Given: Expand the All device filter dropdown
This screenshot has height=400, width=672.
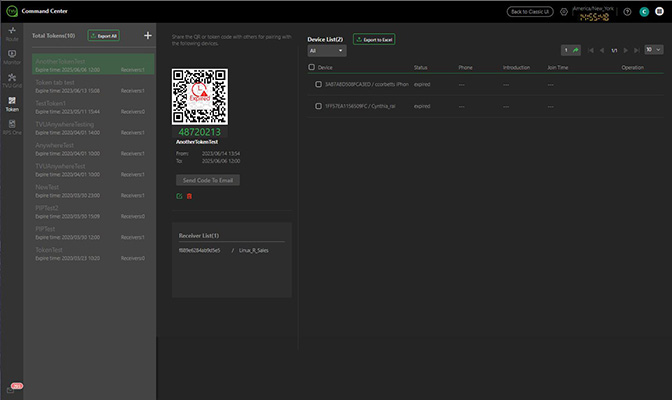Looking at the screenshot, I should (326, 50).
